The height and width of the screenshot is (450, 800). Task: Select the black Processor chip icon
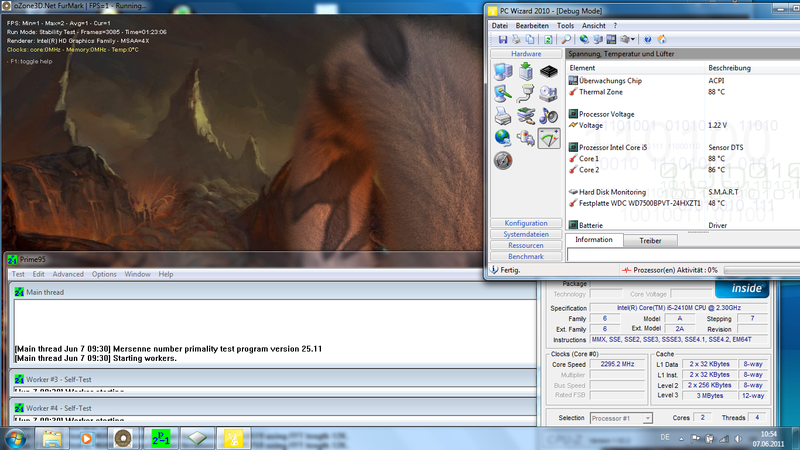pos(549,71)
